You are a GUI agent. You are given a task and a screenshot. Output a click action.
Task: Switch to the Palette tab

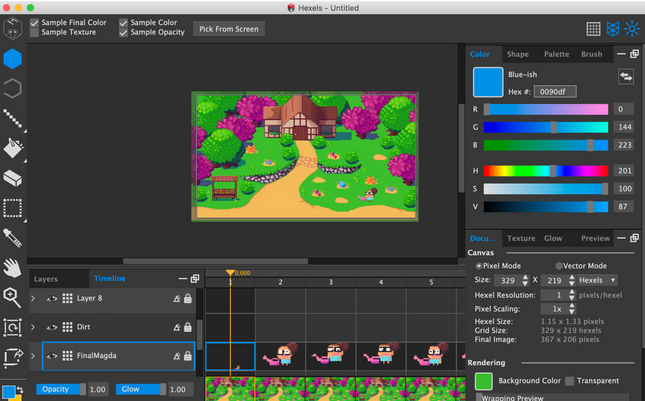pos(556,54)
